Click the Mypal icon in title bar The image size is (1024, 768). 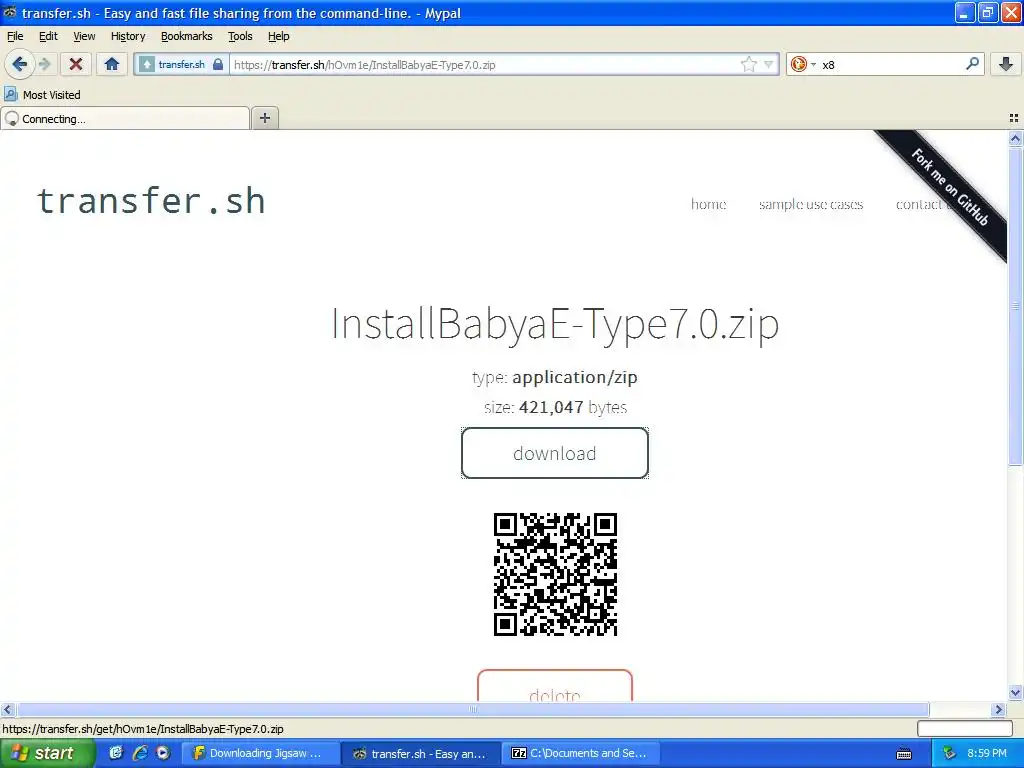click(10, 12)
